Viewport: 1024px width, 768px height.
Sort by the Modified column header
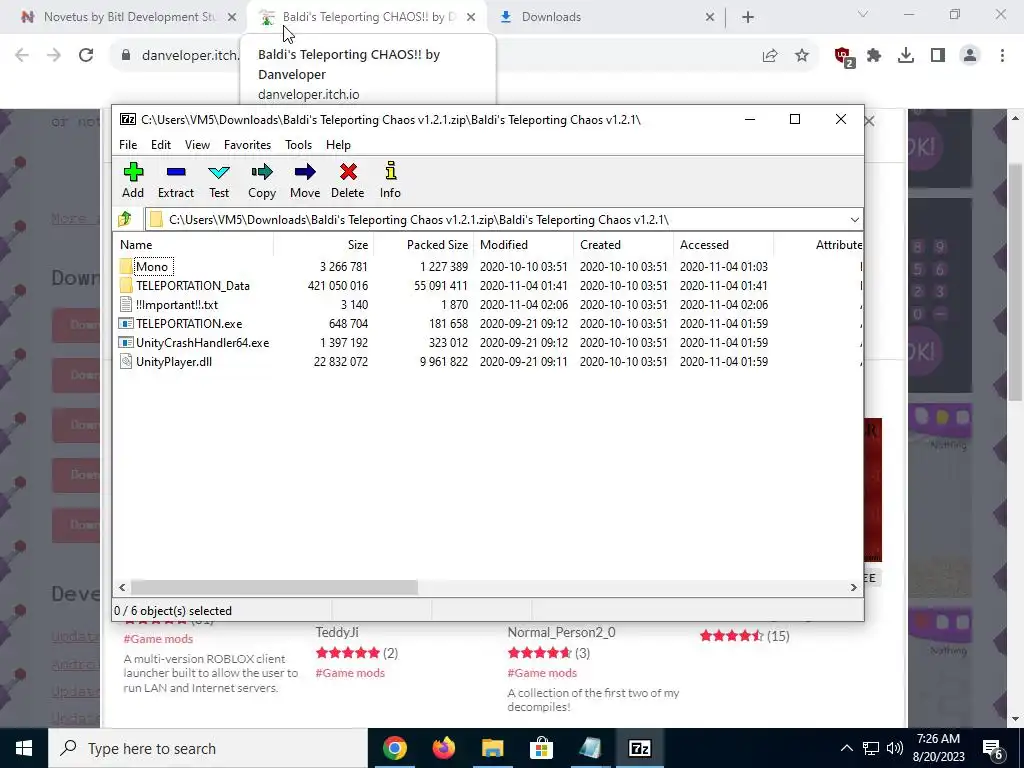(524, 245)
